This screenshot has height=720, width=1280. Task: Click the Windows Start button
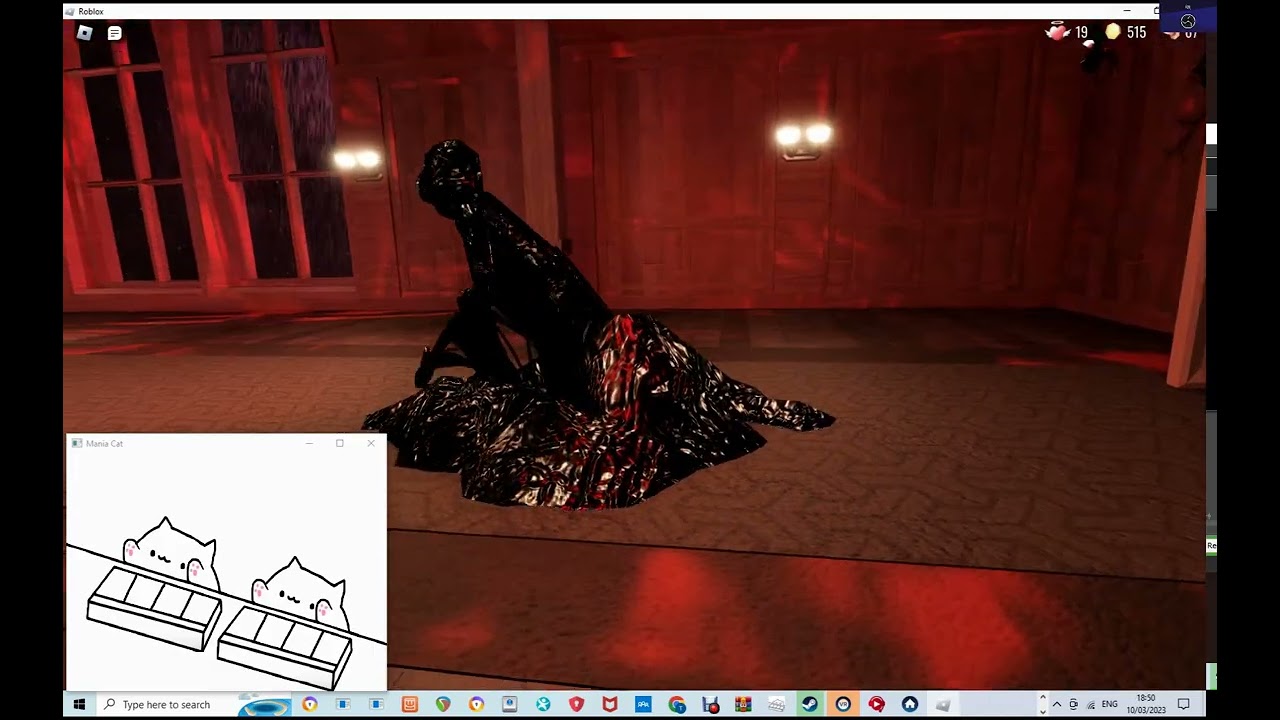pyautogui.click(x=79, y=704)
